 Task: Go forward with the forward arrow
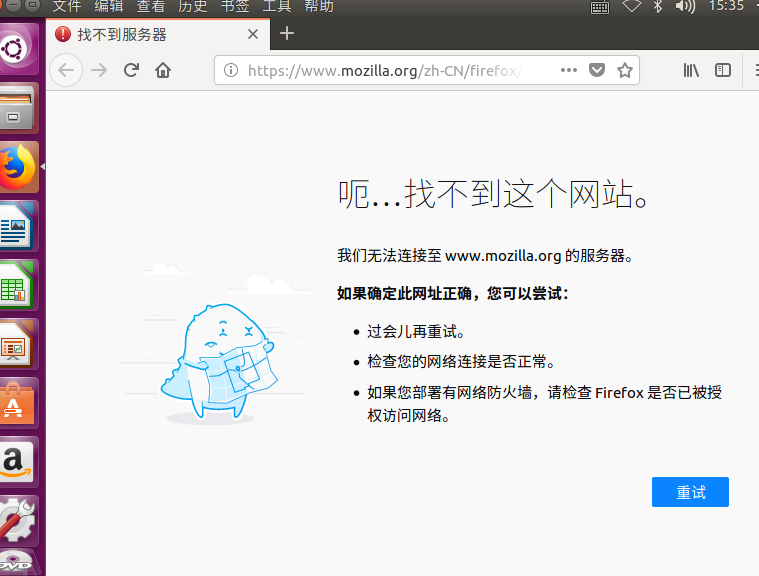[x=99, y=71]
